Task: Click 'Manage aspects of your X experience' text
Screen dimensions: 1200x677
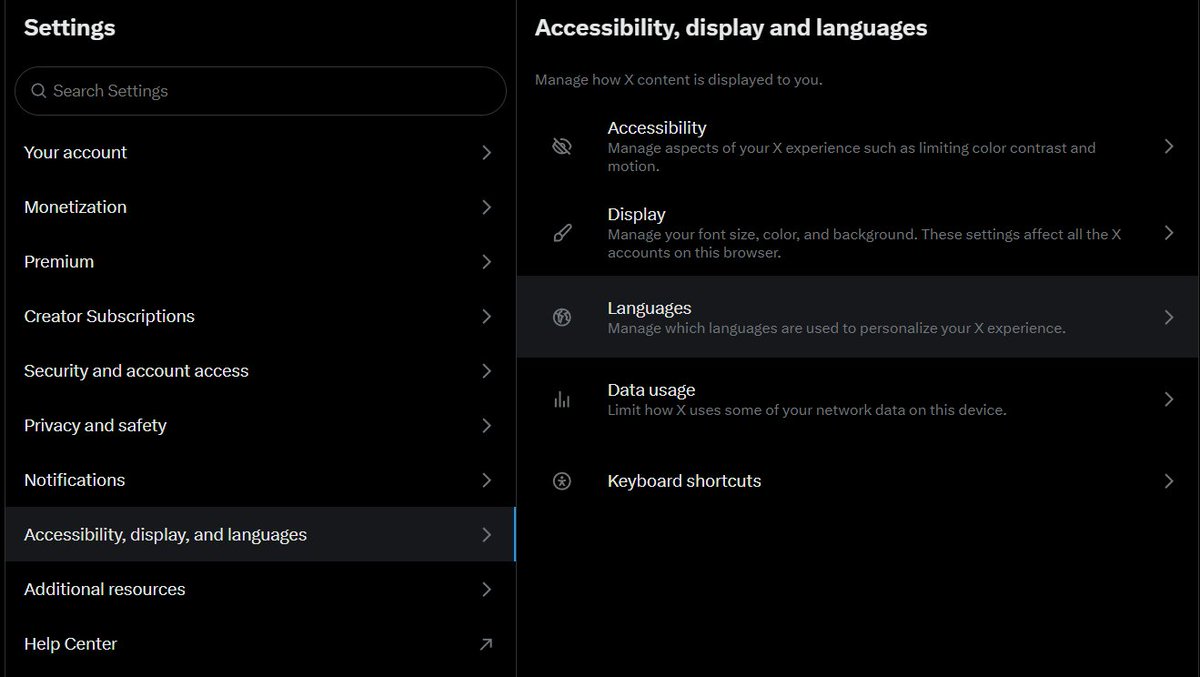Action: tap(852, 157)
